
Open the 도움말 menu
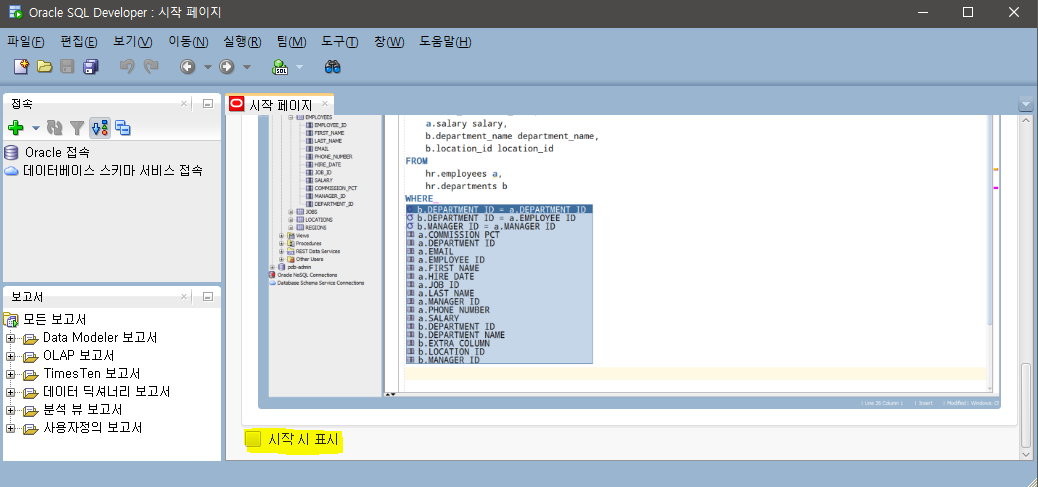pos(446,42)
